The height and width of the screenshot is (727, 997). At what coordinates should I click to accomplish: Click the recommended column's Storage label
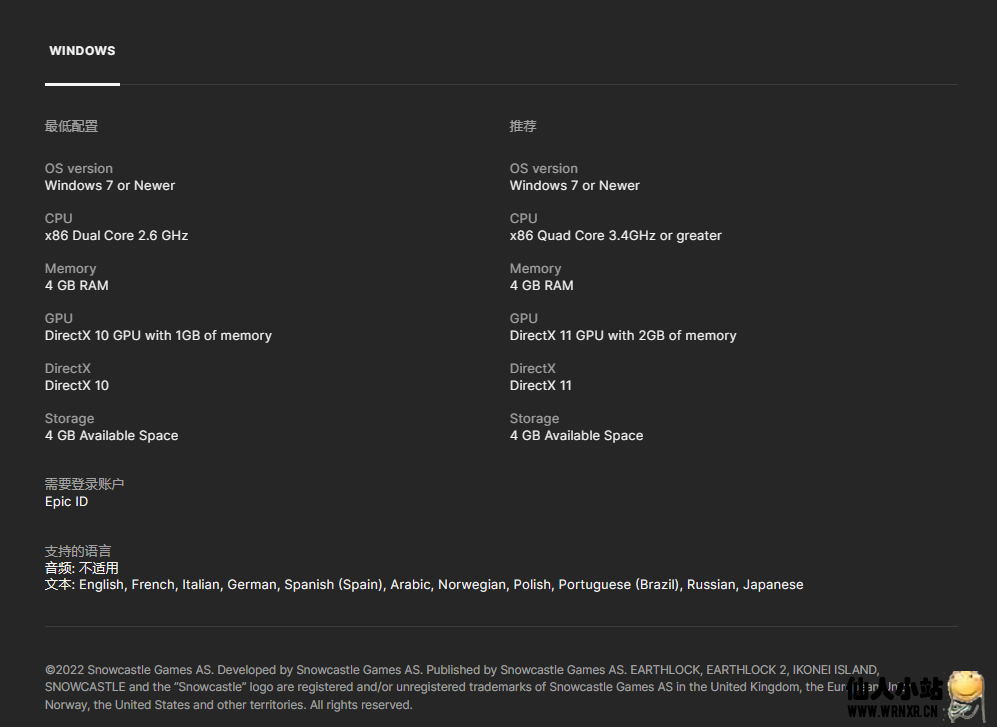534,418
